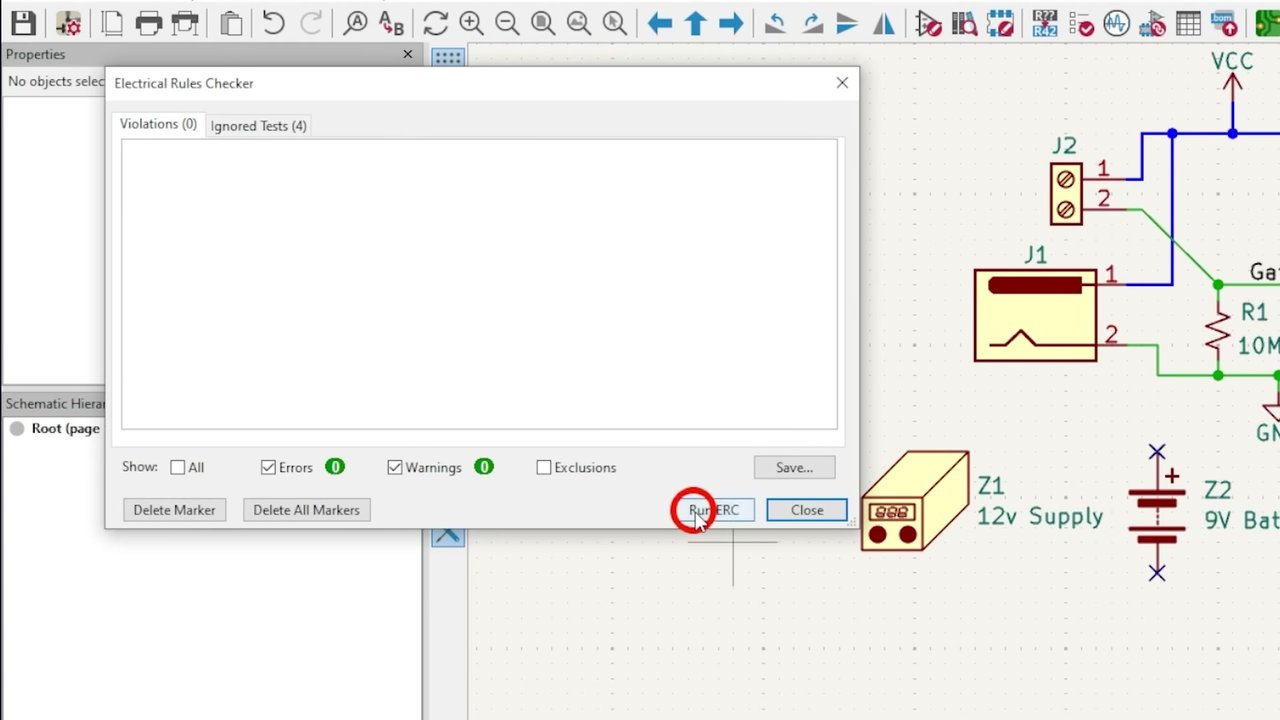Open the Footprint Editor icon

(x=1000, y=22)
